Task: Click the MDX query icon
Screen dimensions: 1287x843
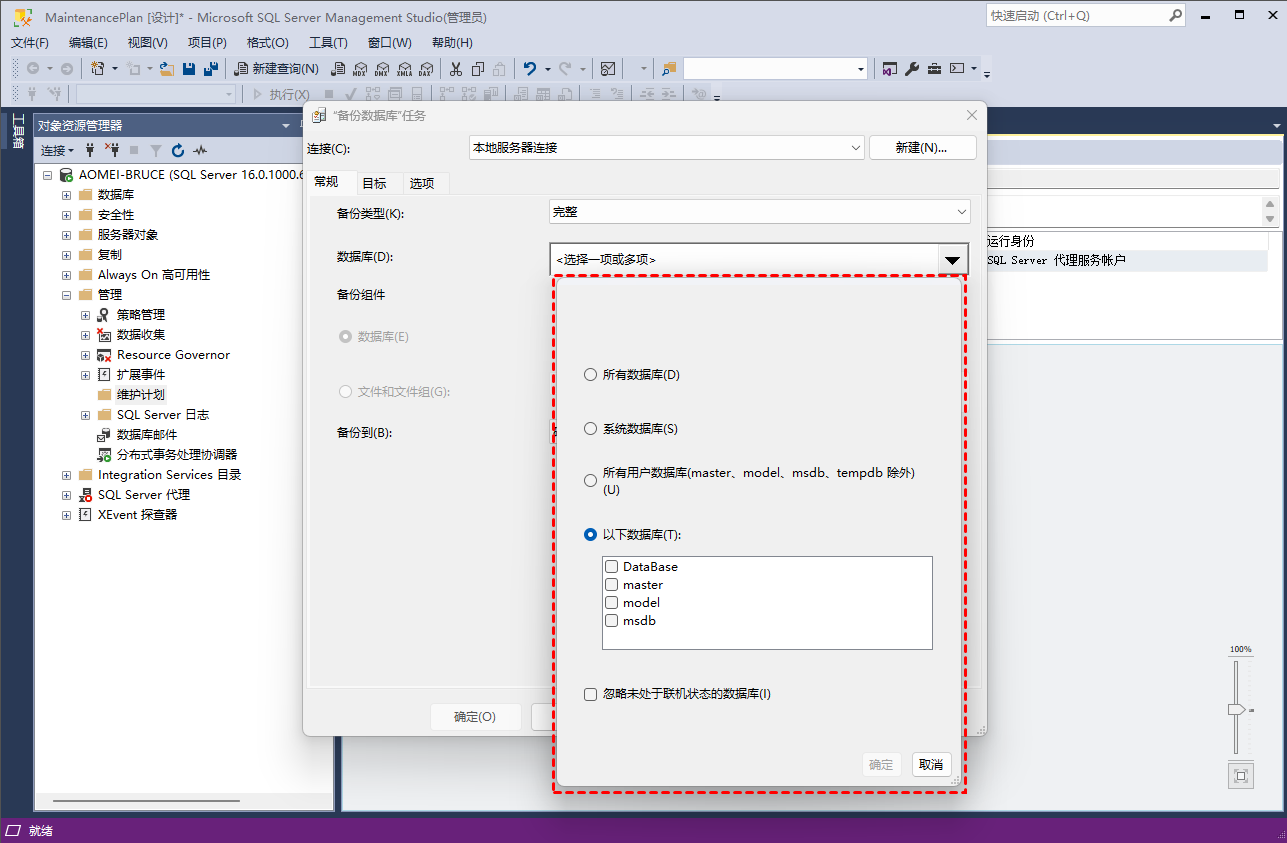Action: [360, 69]
